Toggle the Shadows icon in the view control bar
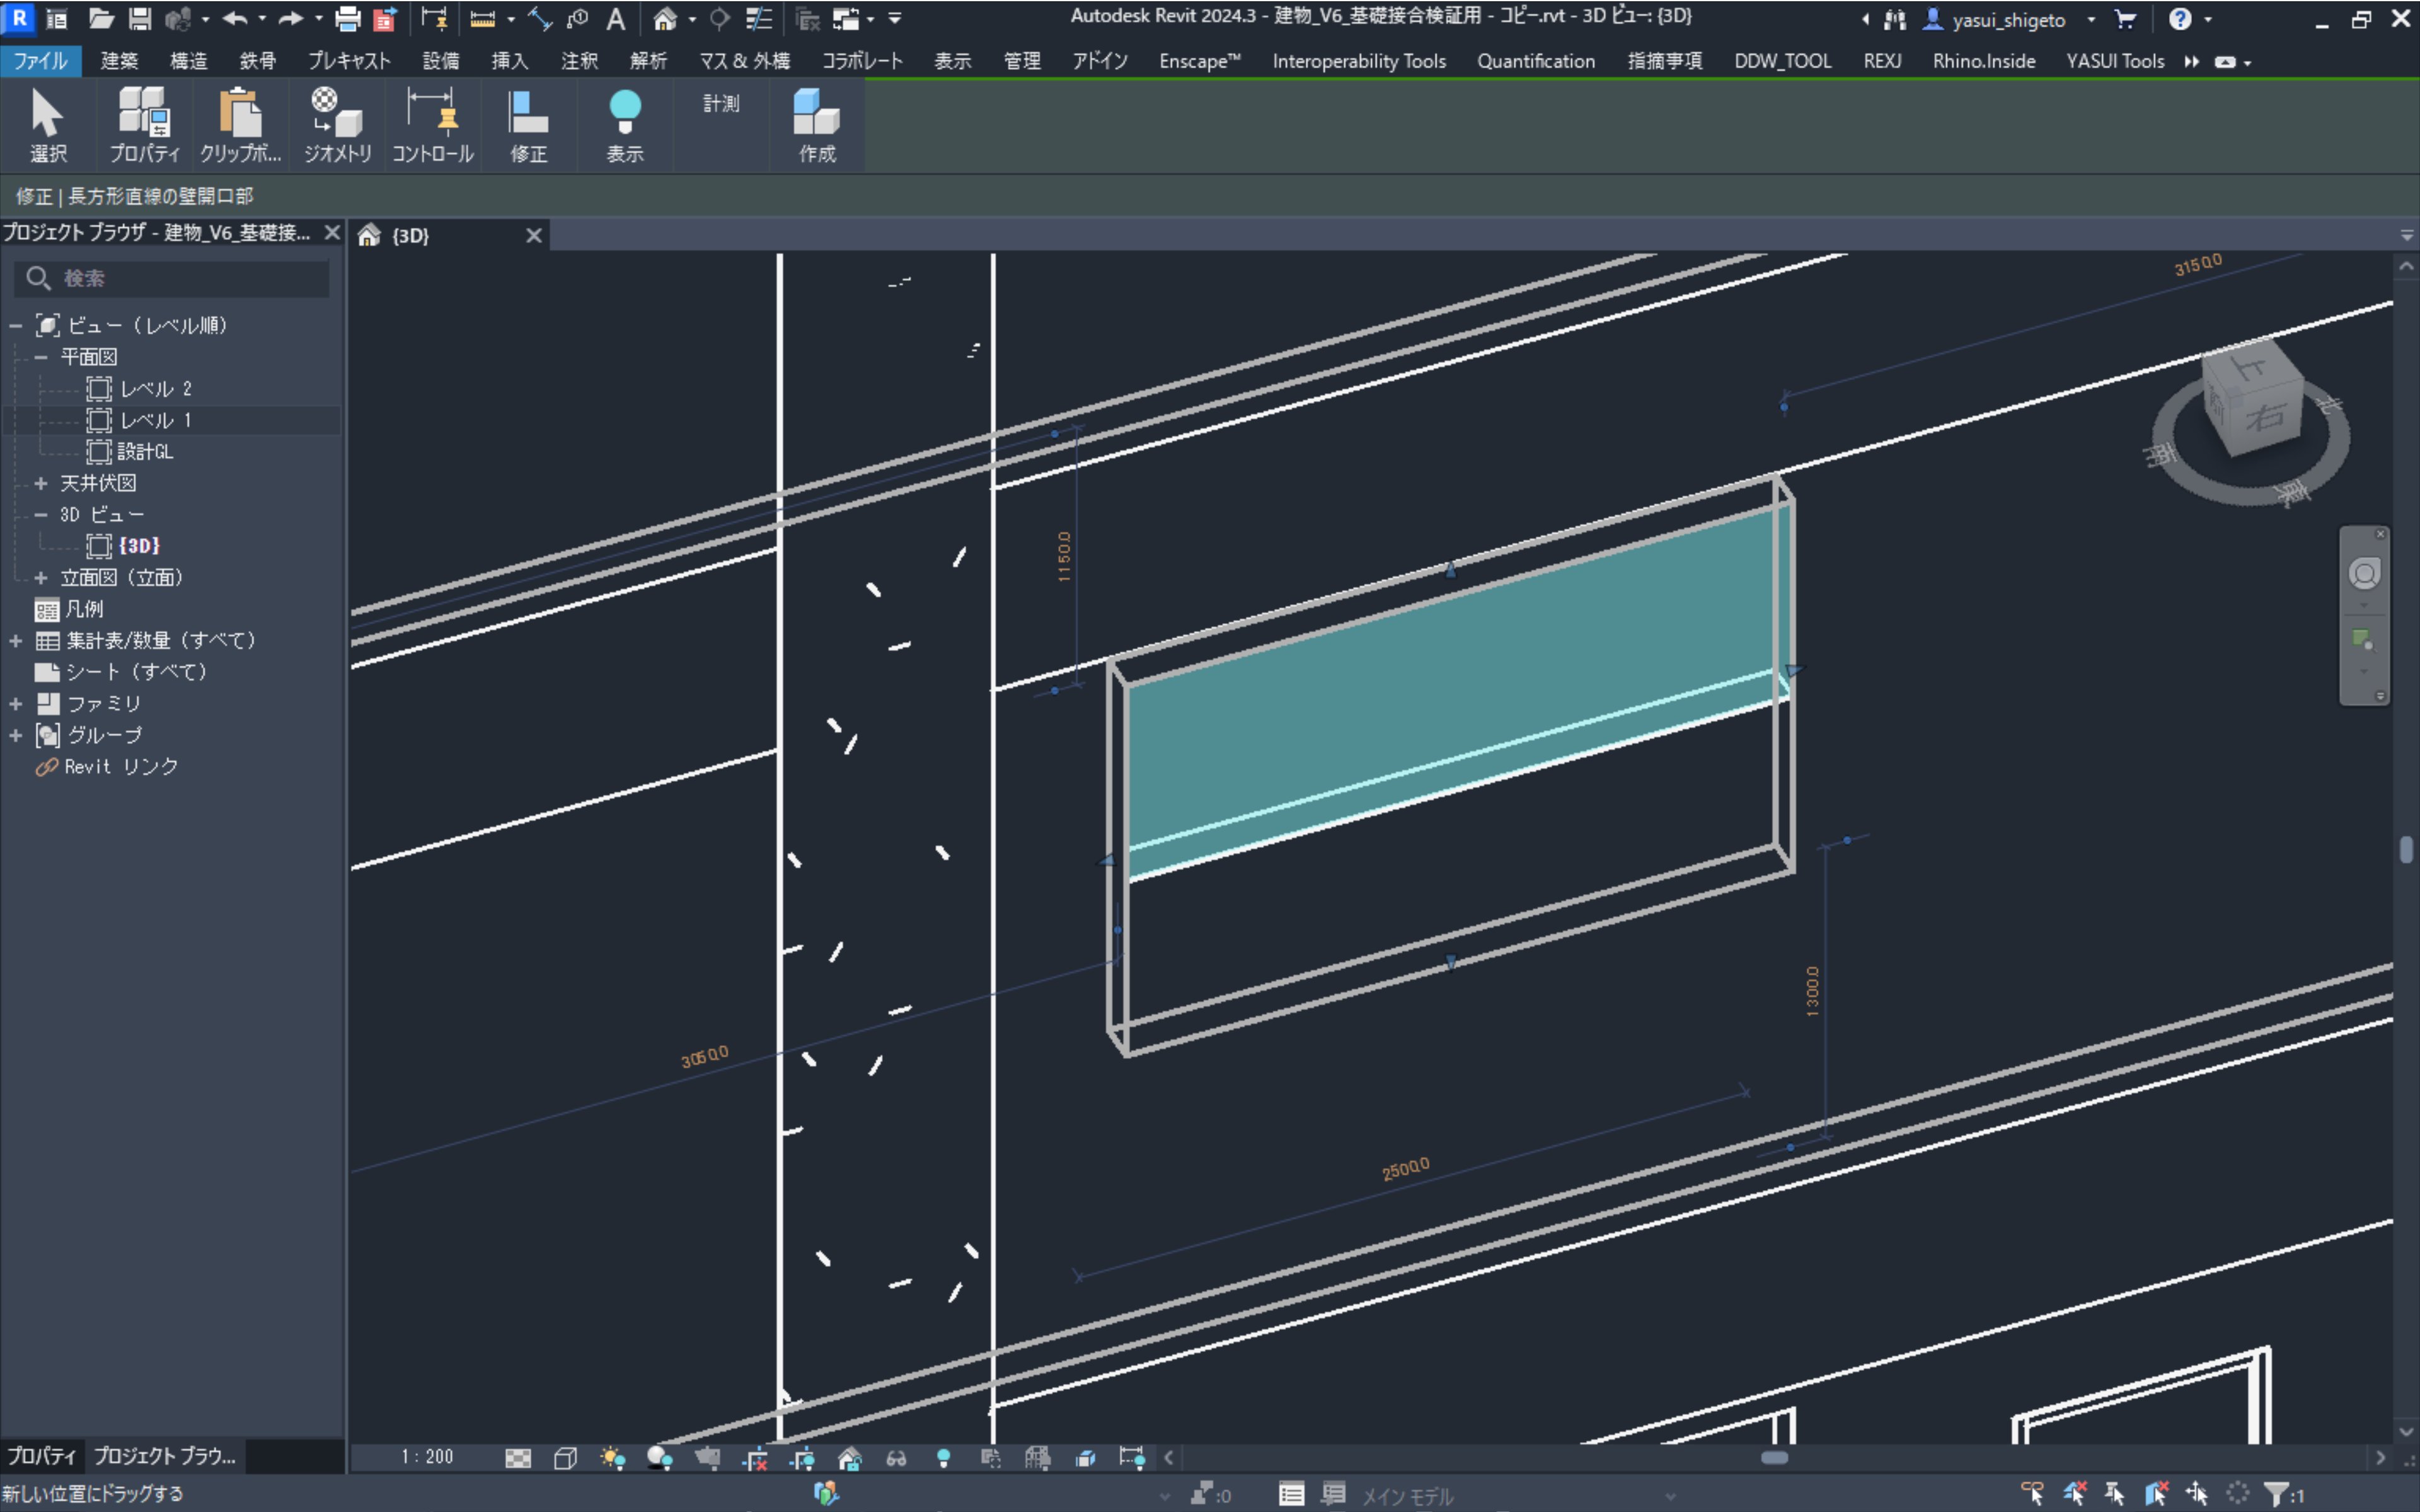The width and height of the screenshot is (2420, 1512). point(659,1458)
